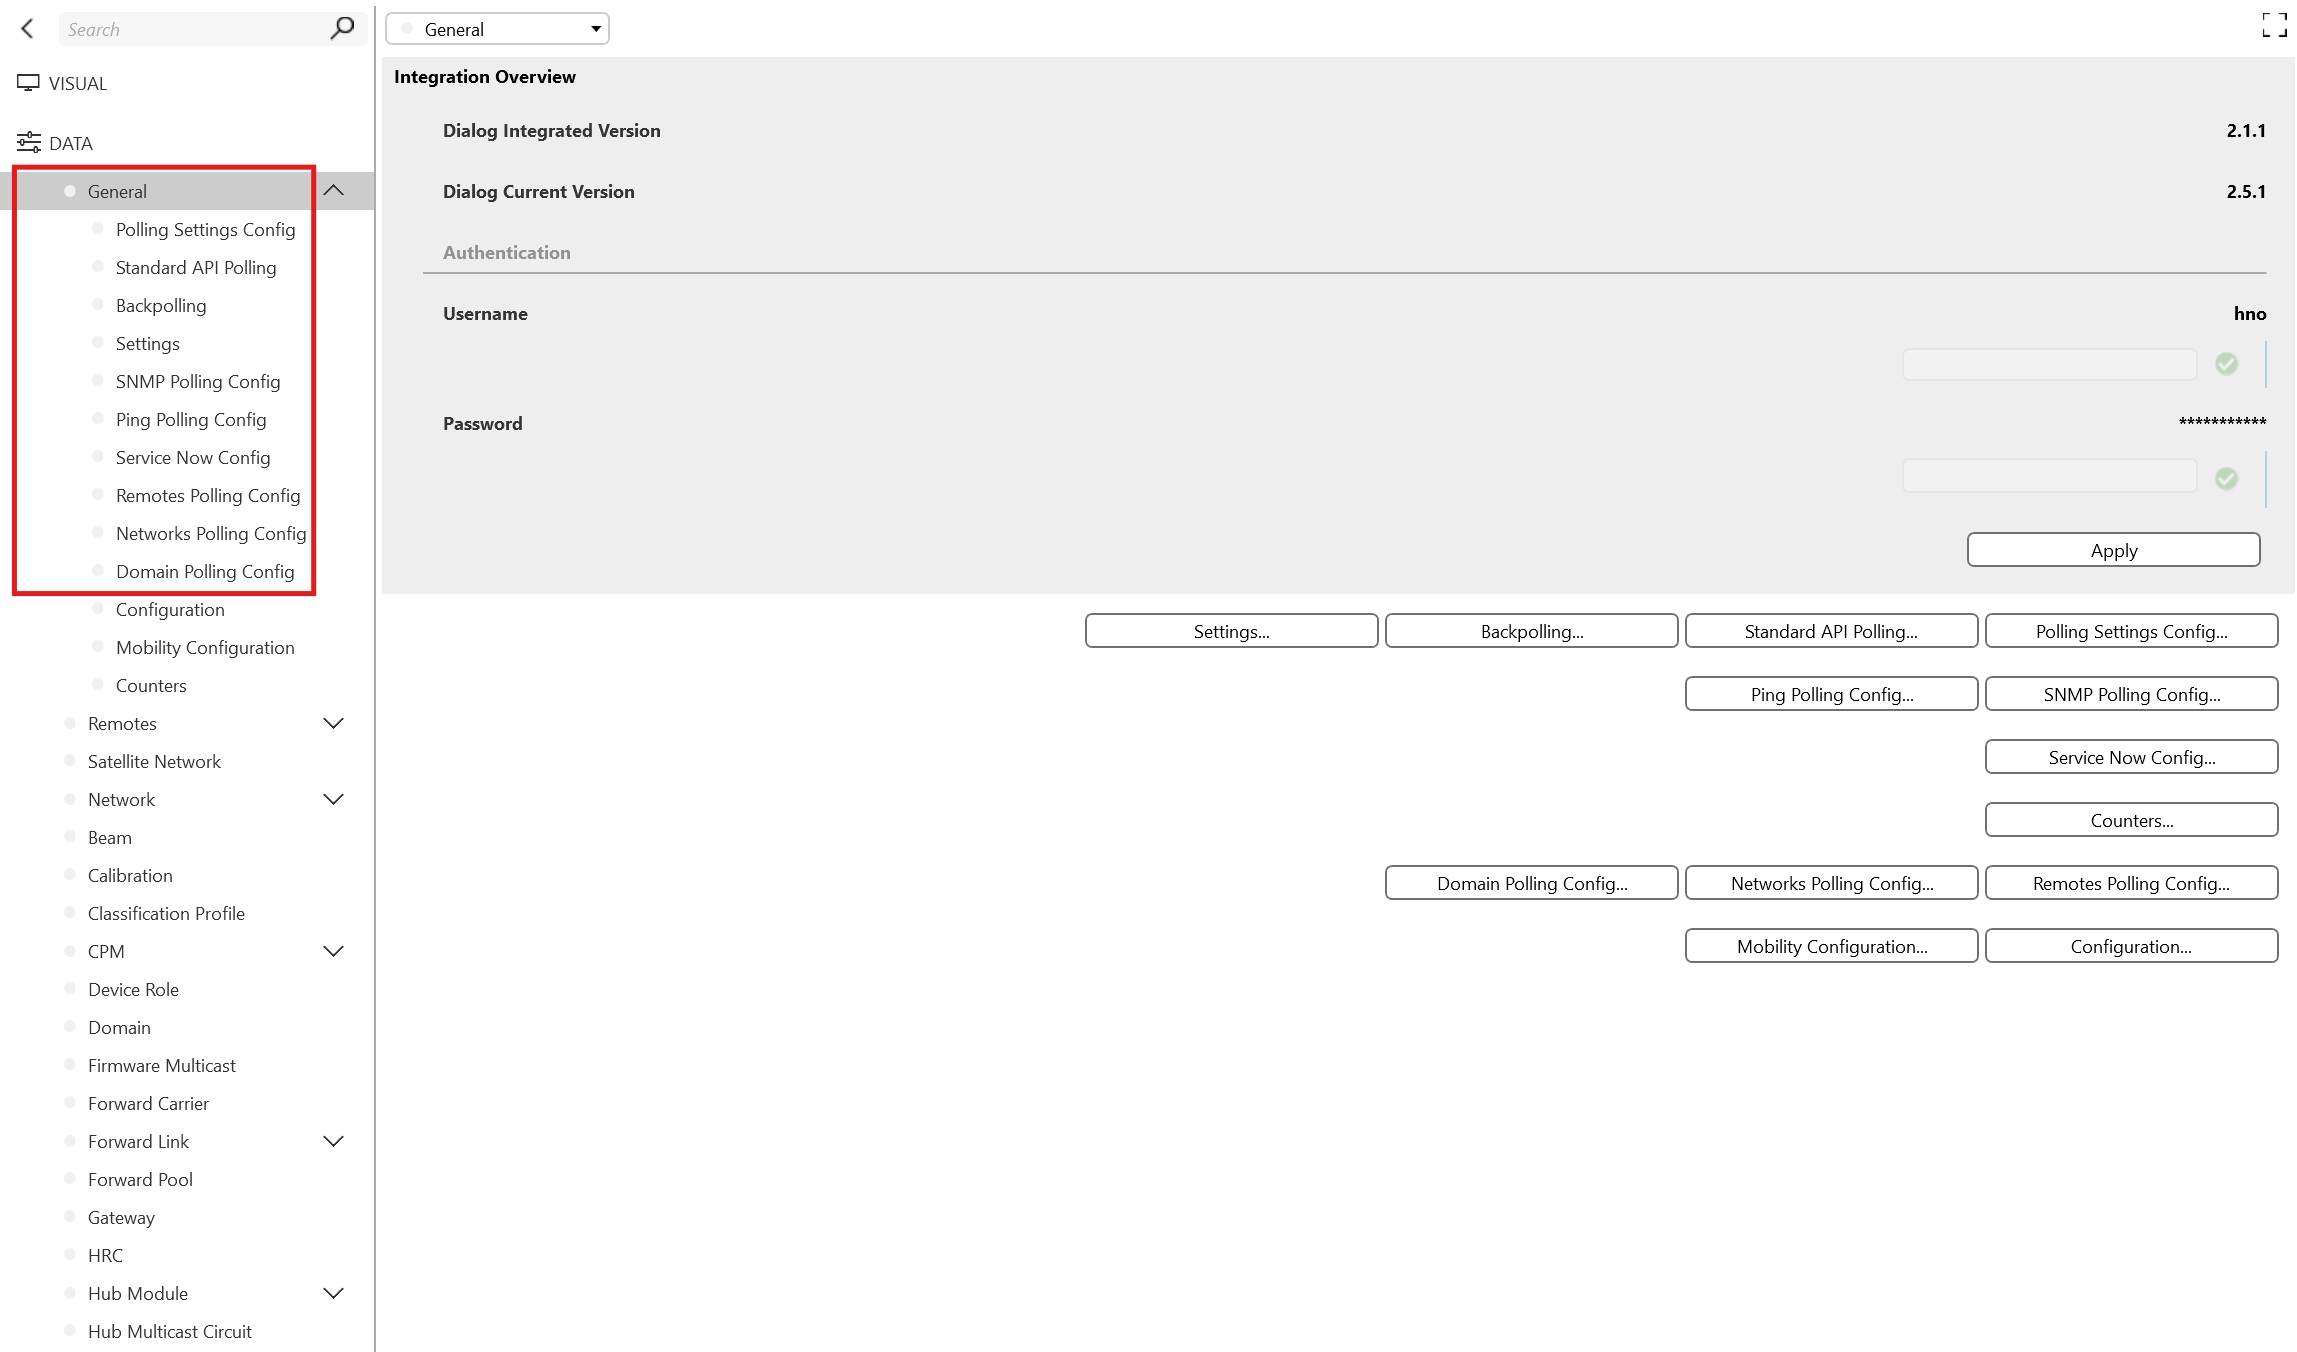The height and width of the screenshot is (1352, 2297).
Task: Select General in the sidebar
Action: tap(117, 191)
